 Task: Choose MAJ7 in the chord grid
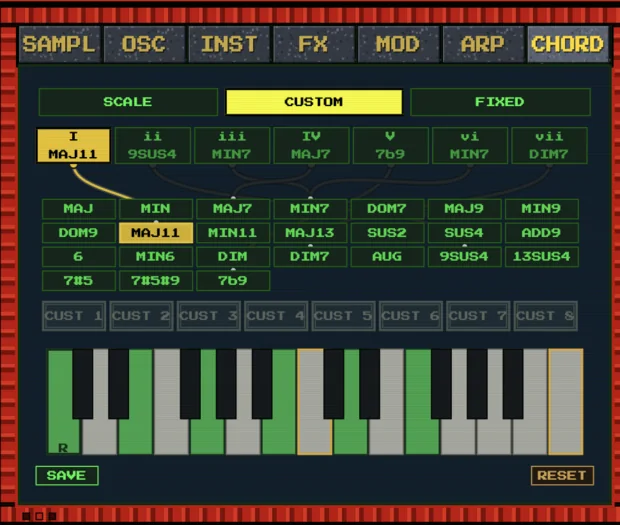[x=233, y=209]
